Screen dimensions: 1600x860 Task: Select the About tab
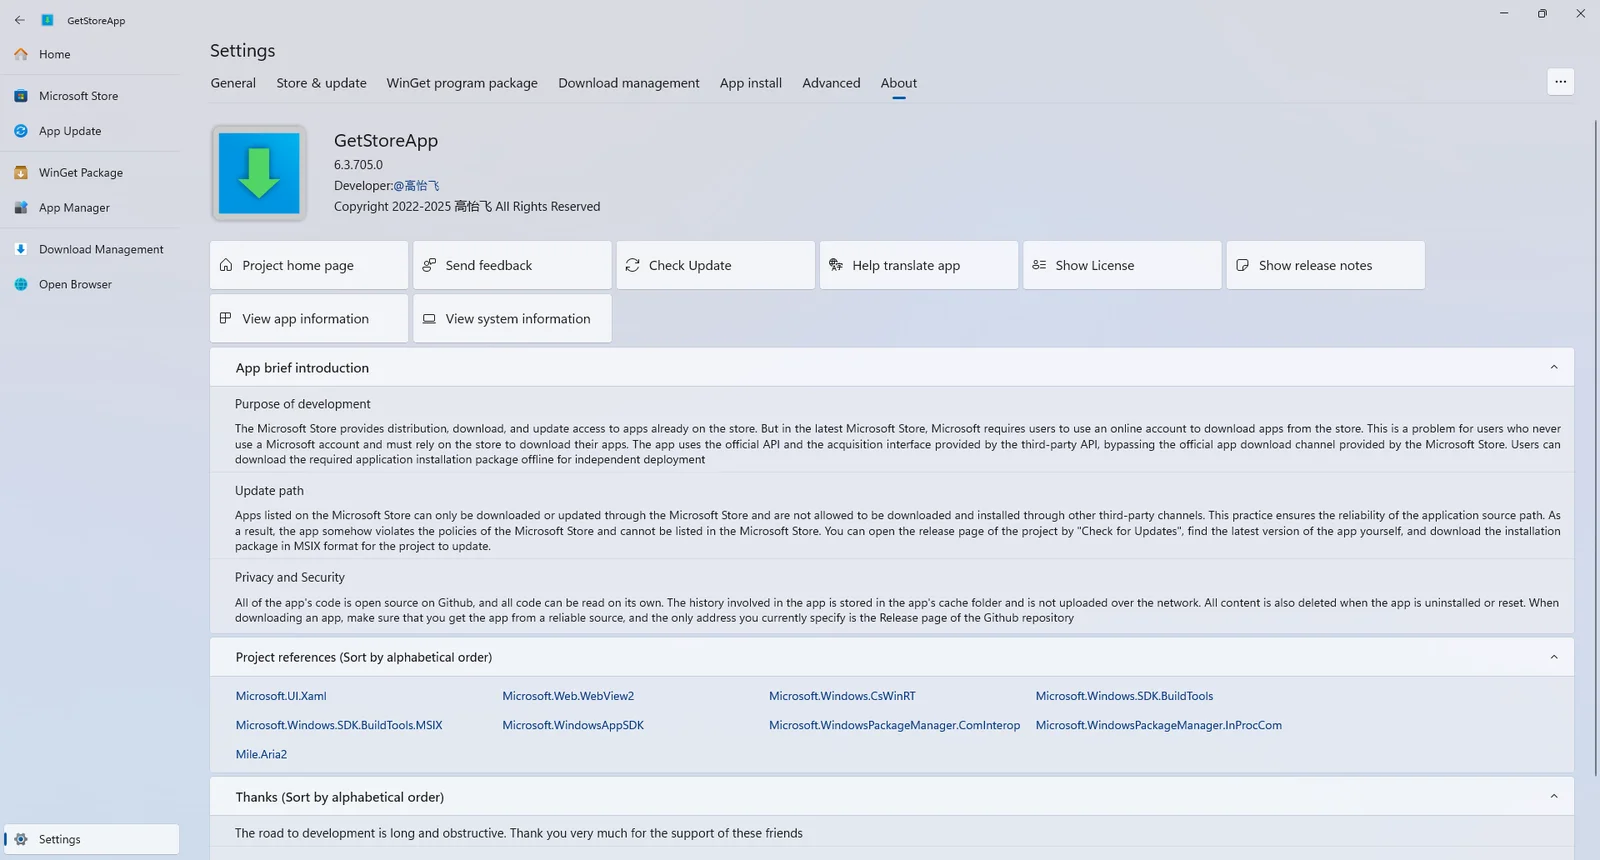tap(899, 83)
